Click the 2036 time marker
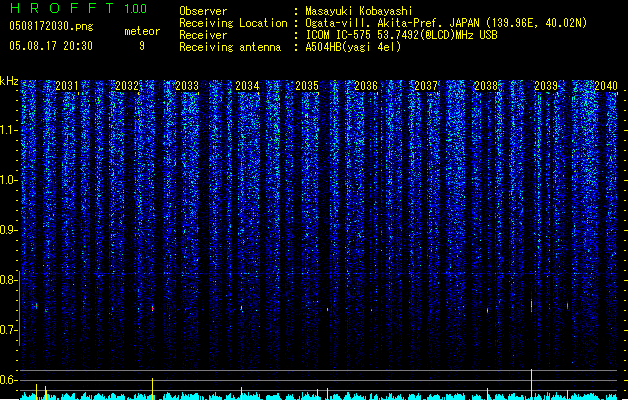 [x=366, y=86]
